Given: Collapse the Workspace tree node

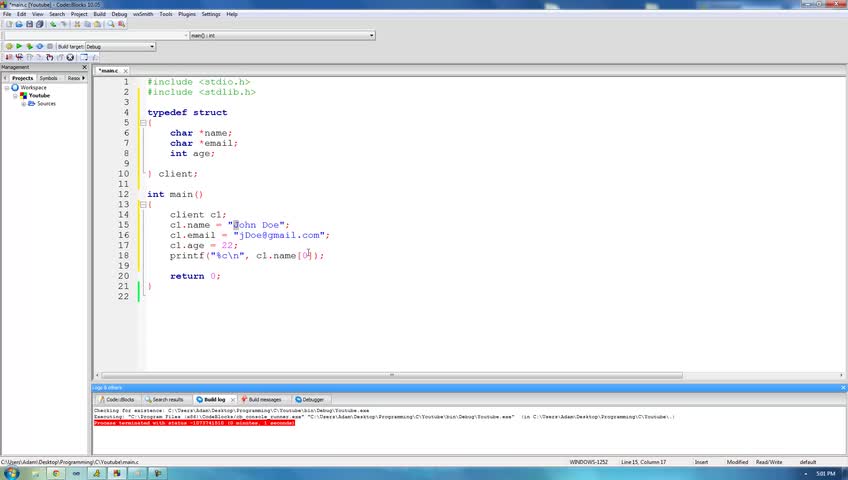Looking at the screenshot, I should point(7,88).
